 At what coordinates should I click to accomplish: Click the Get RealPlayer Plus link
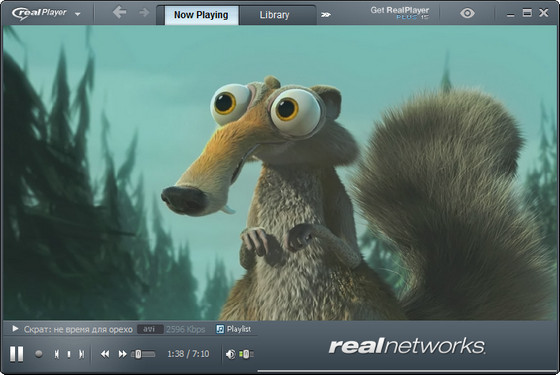pyautogui.click(x=400, y=13)
